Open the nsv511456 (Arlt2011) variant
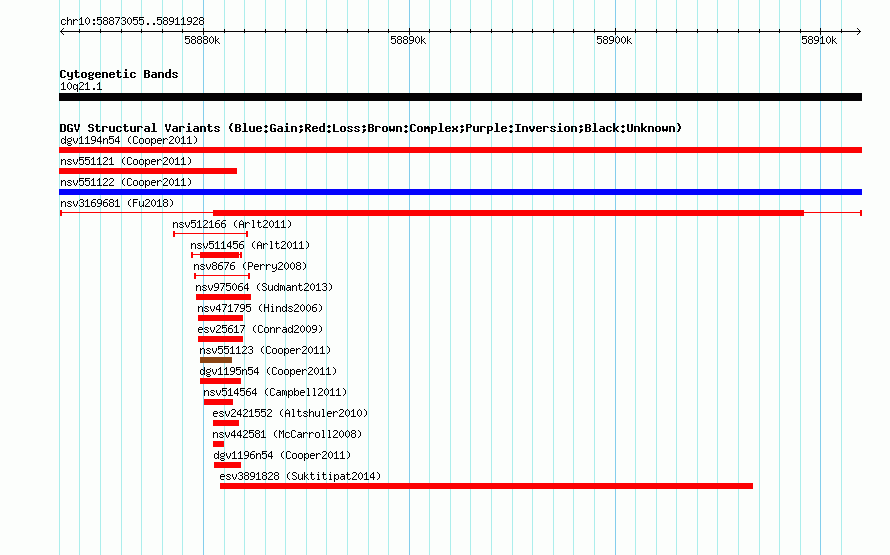Image resolution: width=890 pixels, height=555 pixels. point(250,245)
